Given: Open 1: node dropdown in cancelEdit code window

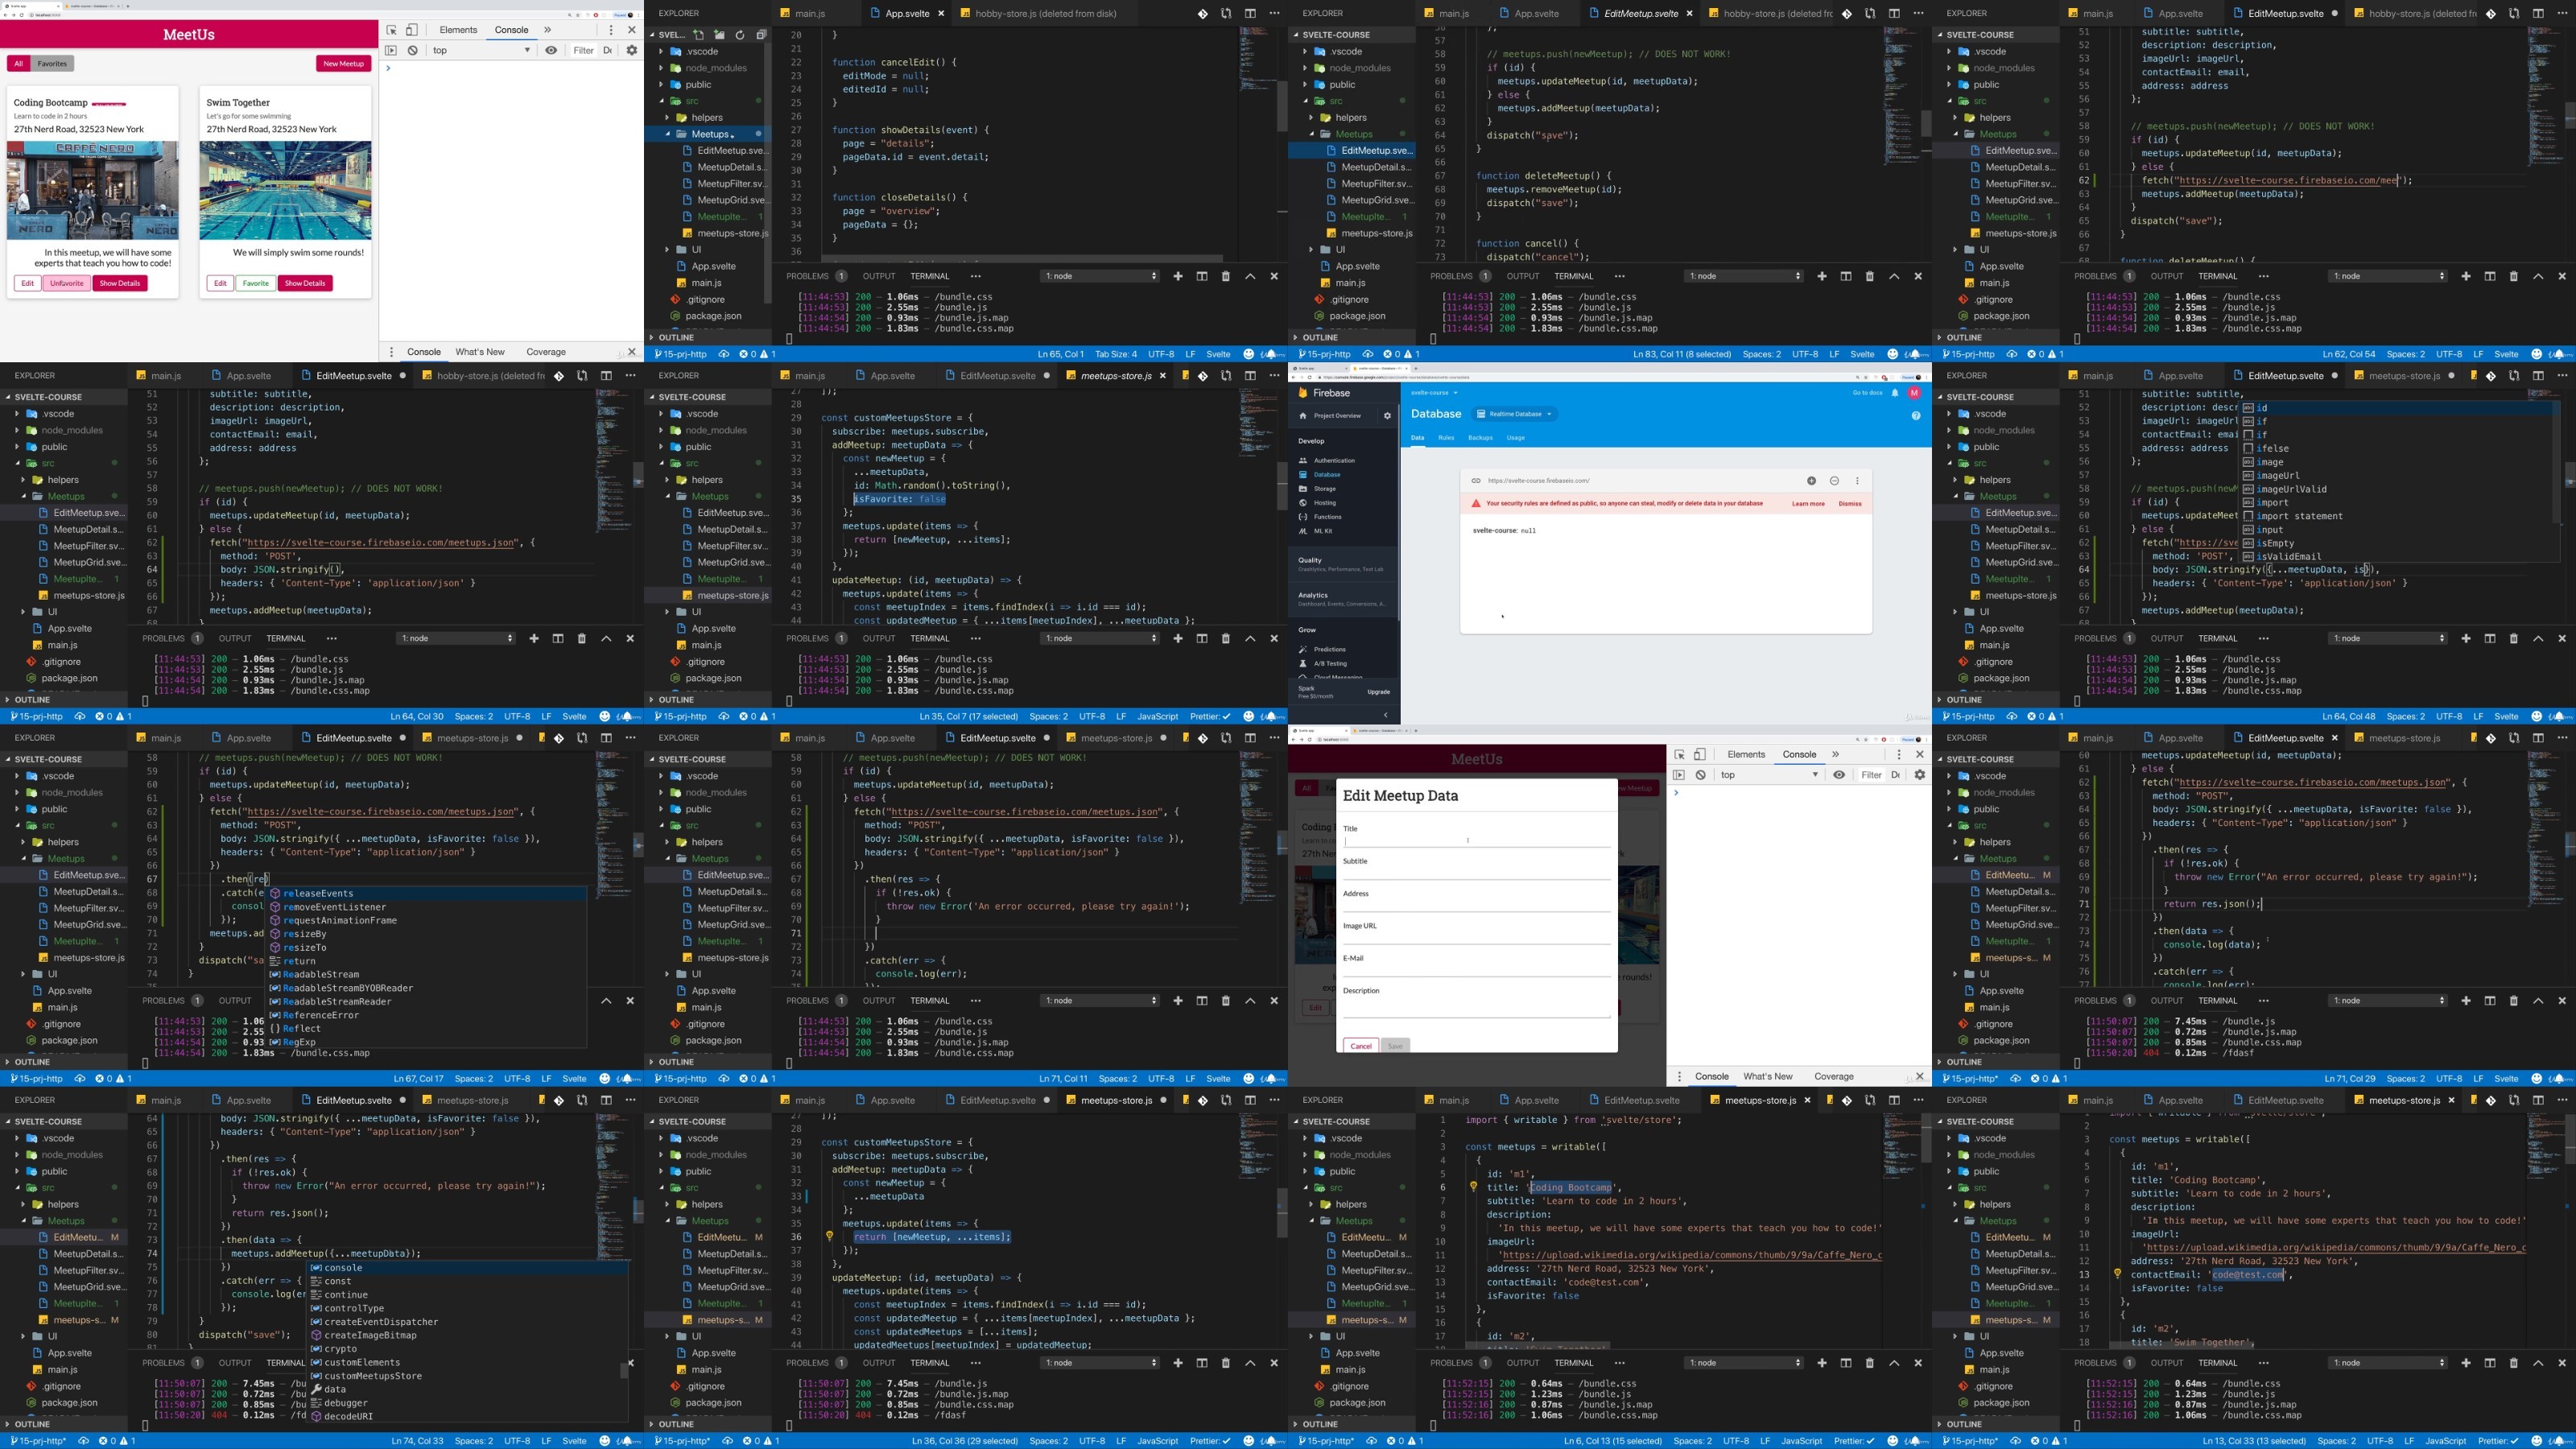Looking at the screenshot, I should click(x=1100, y=276).
